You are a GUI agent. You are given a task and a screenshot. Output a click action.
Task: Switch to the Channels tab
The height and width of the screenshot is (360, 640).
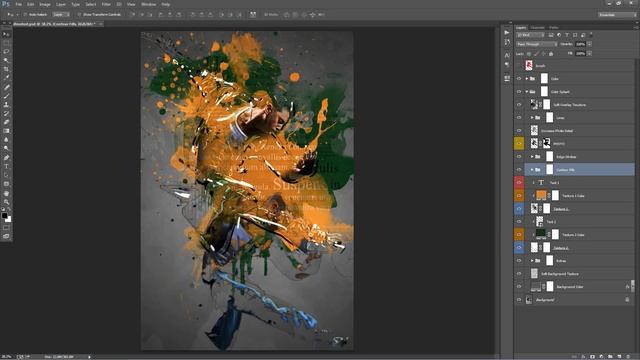point(538,28)
